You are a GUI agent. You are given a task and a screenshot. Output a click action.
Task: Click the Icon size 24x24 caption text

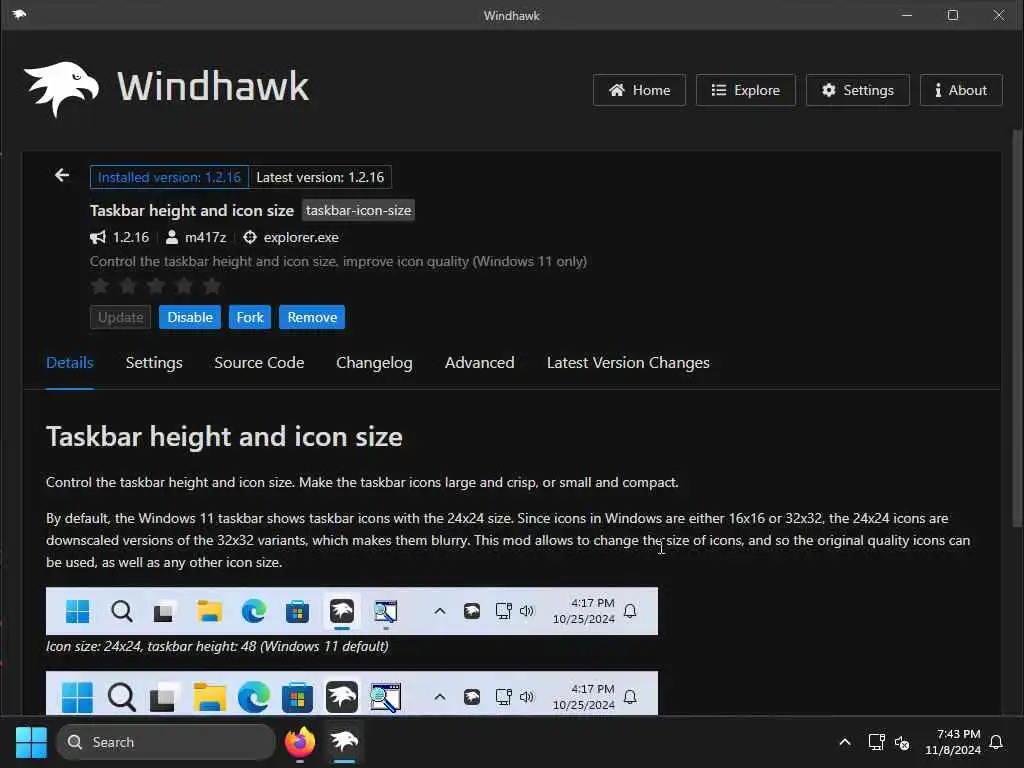tap(217, 647)
